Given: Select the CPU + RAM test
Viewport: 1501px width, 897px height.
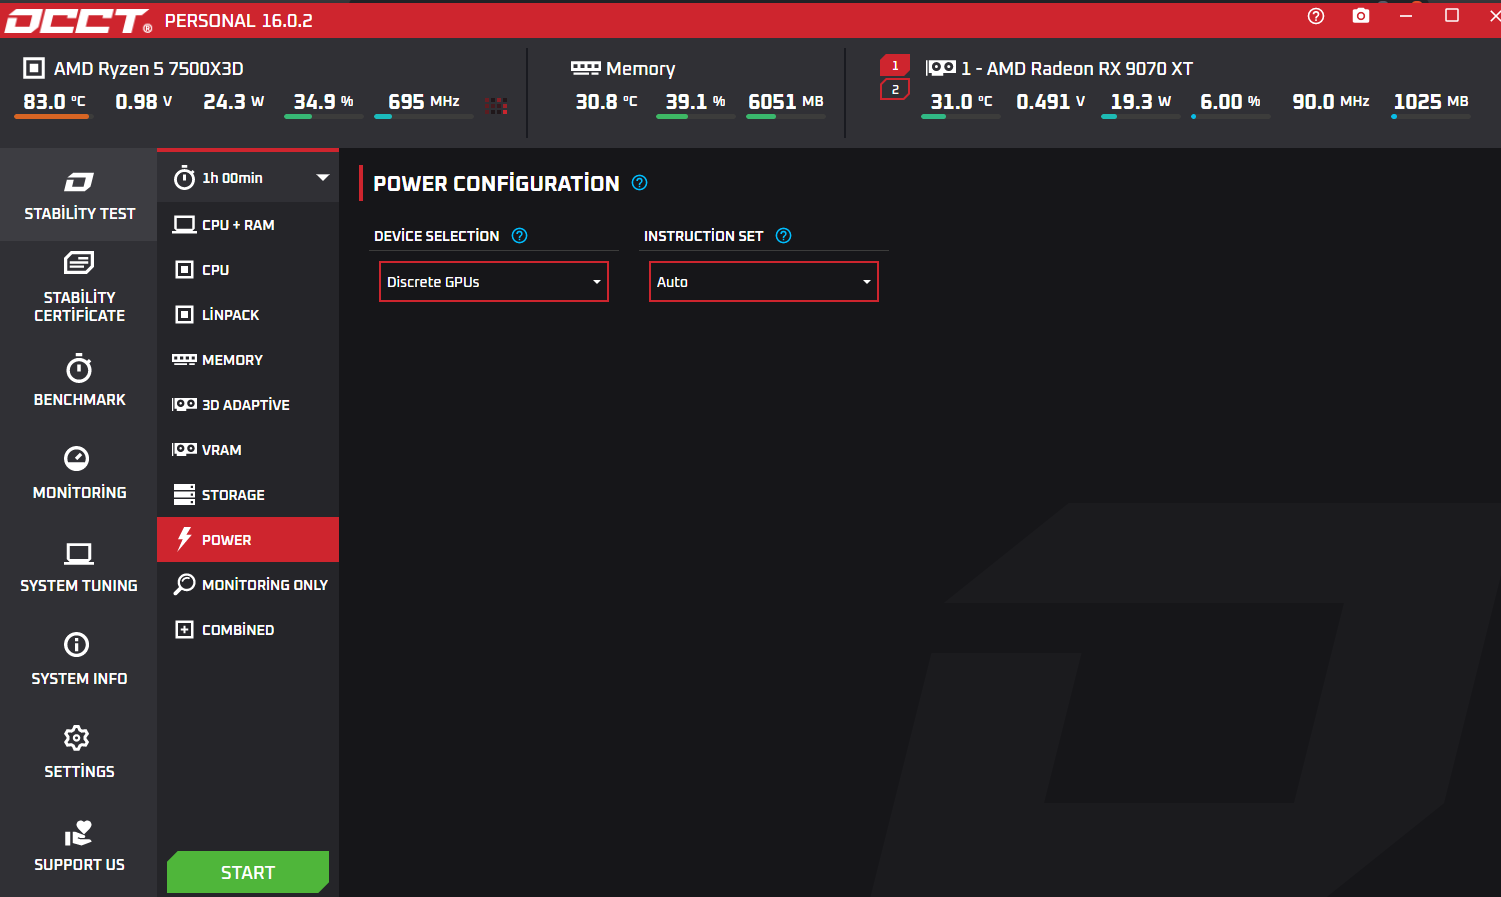Looking at the screenshot, I should click(x=248, y=225).
